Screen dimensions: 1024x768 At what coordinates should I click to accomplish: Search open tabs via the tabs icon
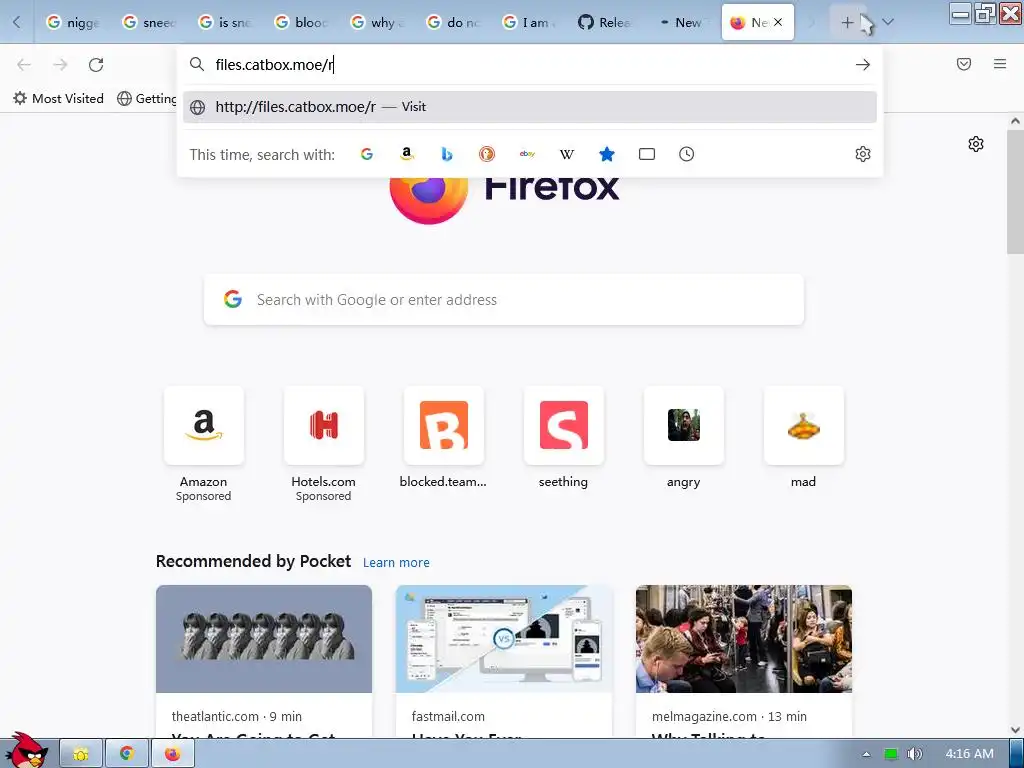point(647,154)
